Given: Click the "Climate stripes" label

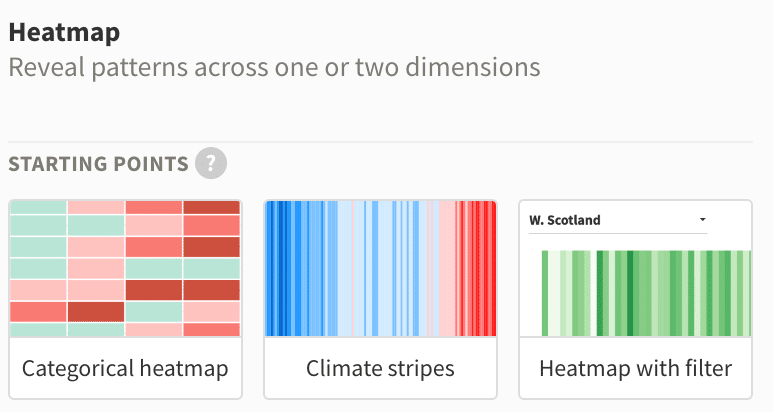Looking at the screenshot, I should point(381,369).
